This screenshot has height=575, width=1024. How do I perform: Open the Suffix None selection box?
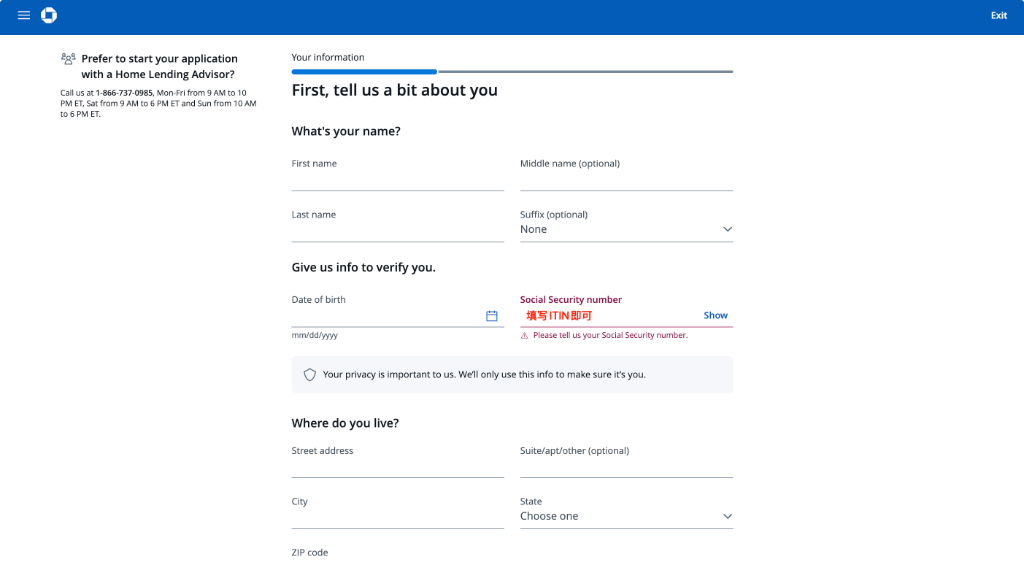(626, 229)
